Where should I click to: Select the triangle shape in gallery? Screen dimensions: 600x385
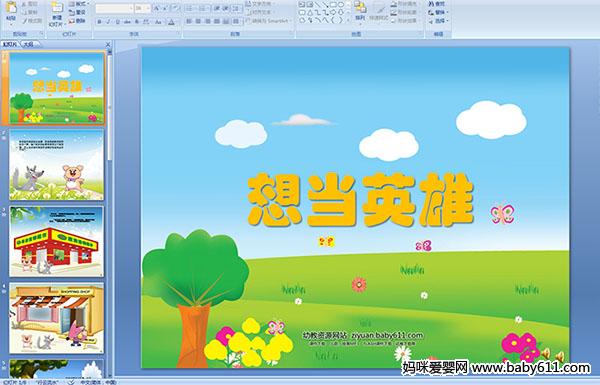[310, 13]
